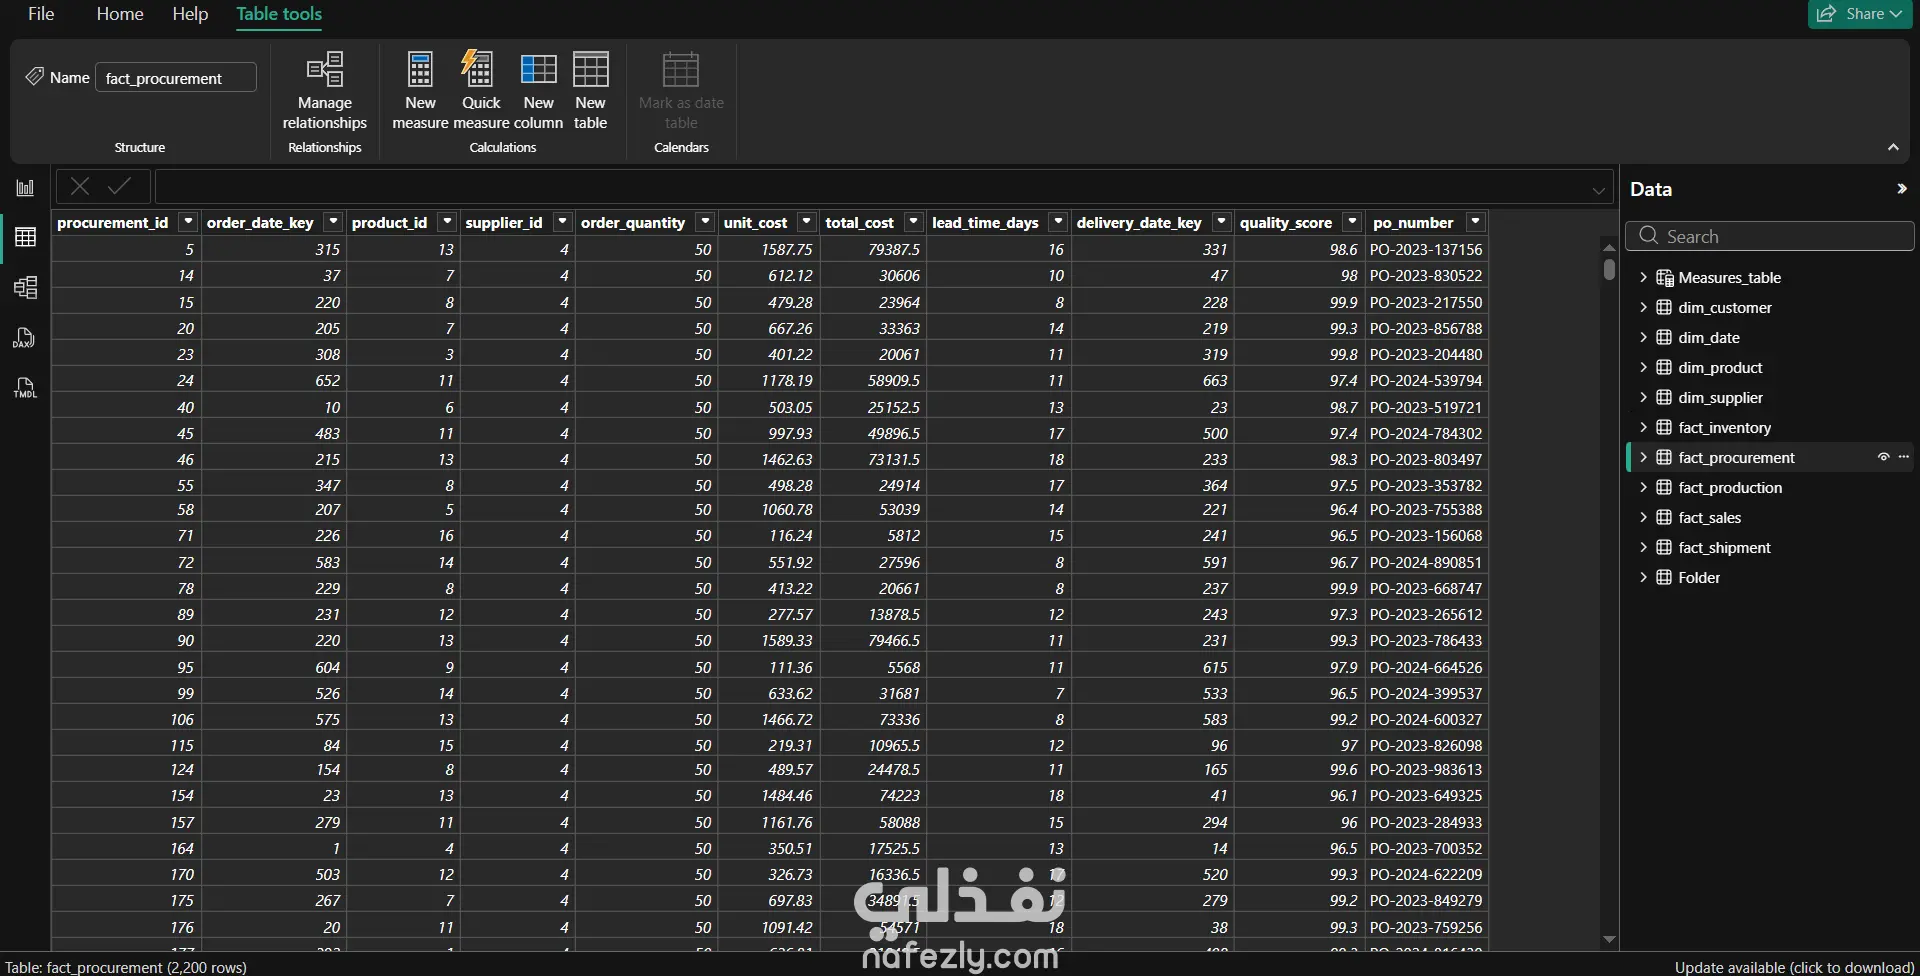Select the dim_customer table label
The image size is (1920, 976).
click(1725, 307)
